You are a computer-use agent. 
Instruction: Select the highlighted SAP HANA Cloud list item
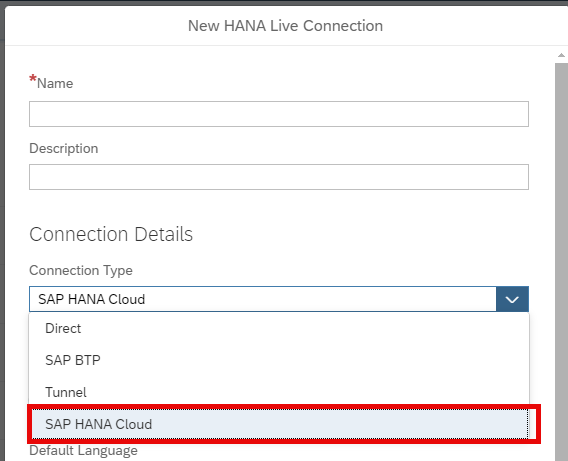(279, 424)
